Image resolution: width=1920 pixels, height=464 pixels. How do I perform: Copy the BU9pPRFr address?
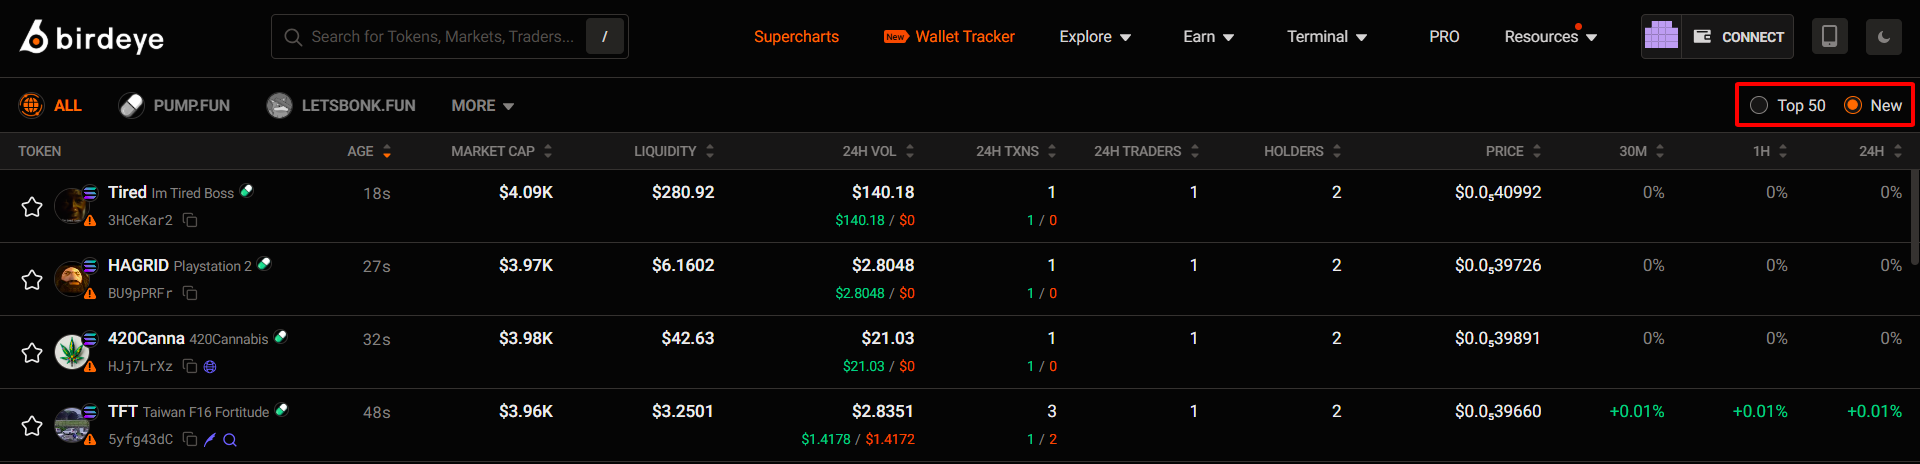pos(190,293)
